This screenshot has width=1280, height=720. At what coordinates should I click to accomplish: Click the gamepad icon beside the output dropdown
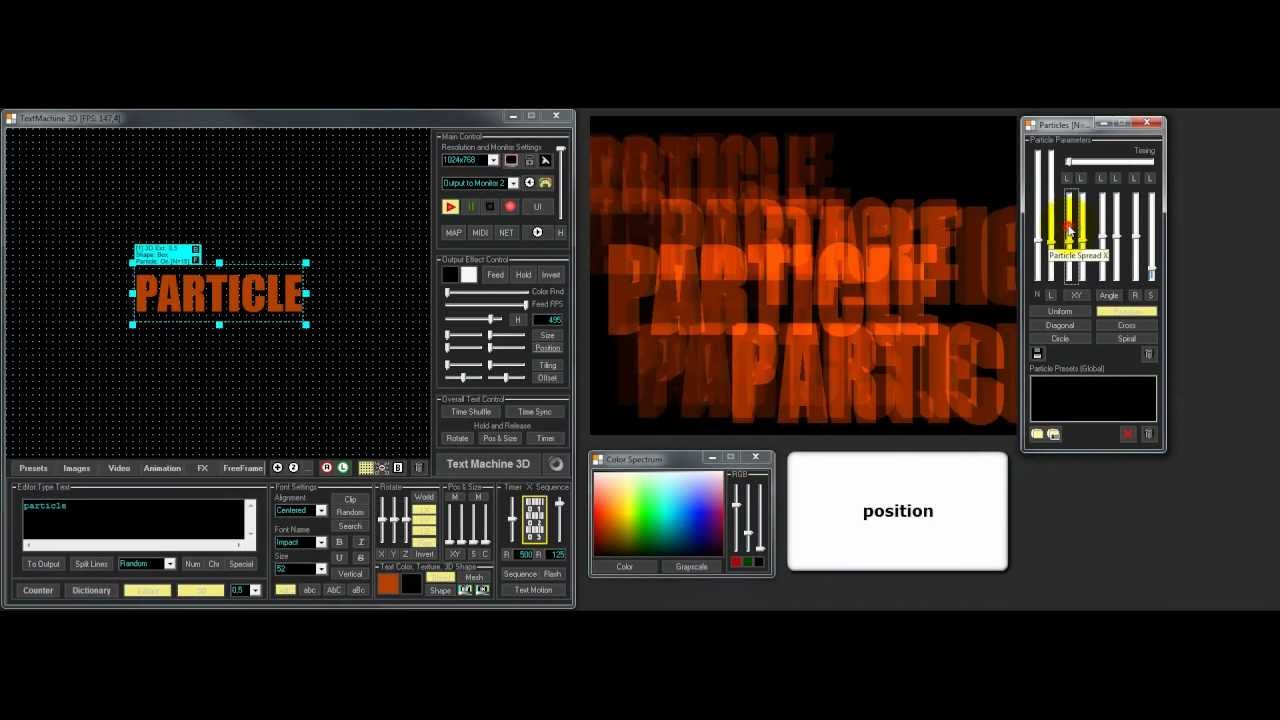tap(545, 183)
